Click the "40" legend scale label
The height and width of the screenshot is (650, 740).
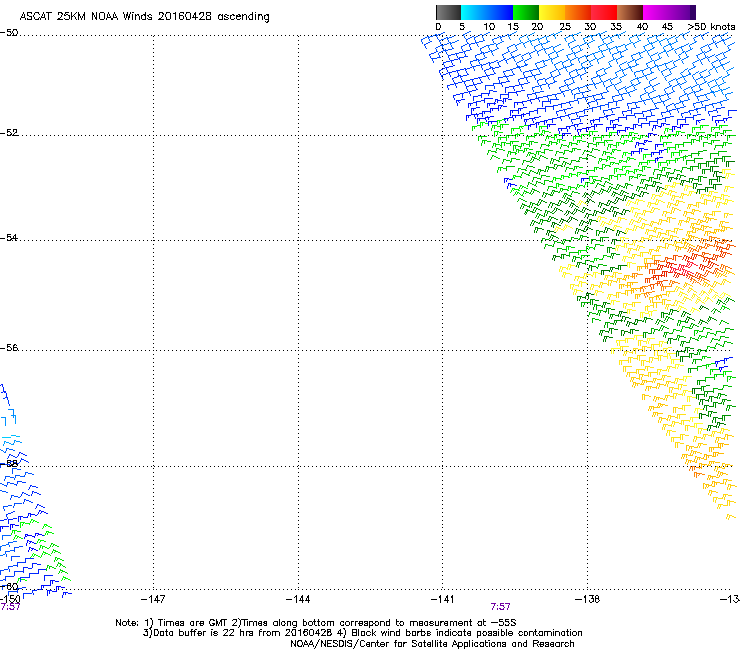[642, 26]
